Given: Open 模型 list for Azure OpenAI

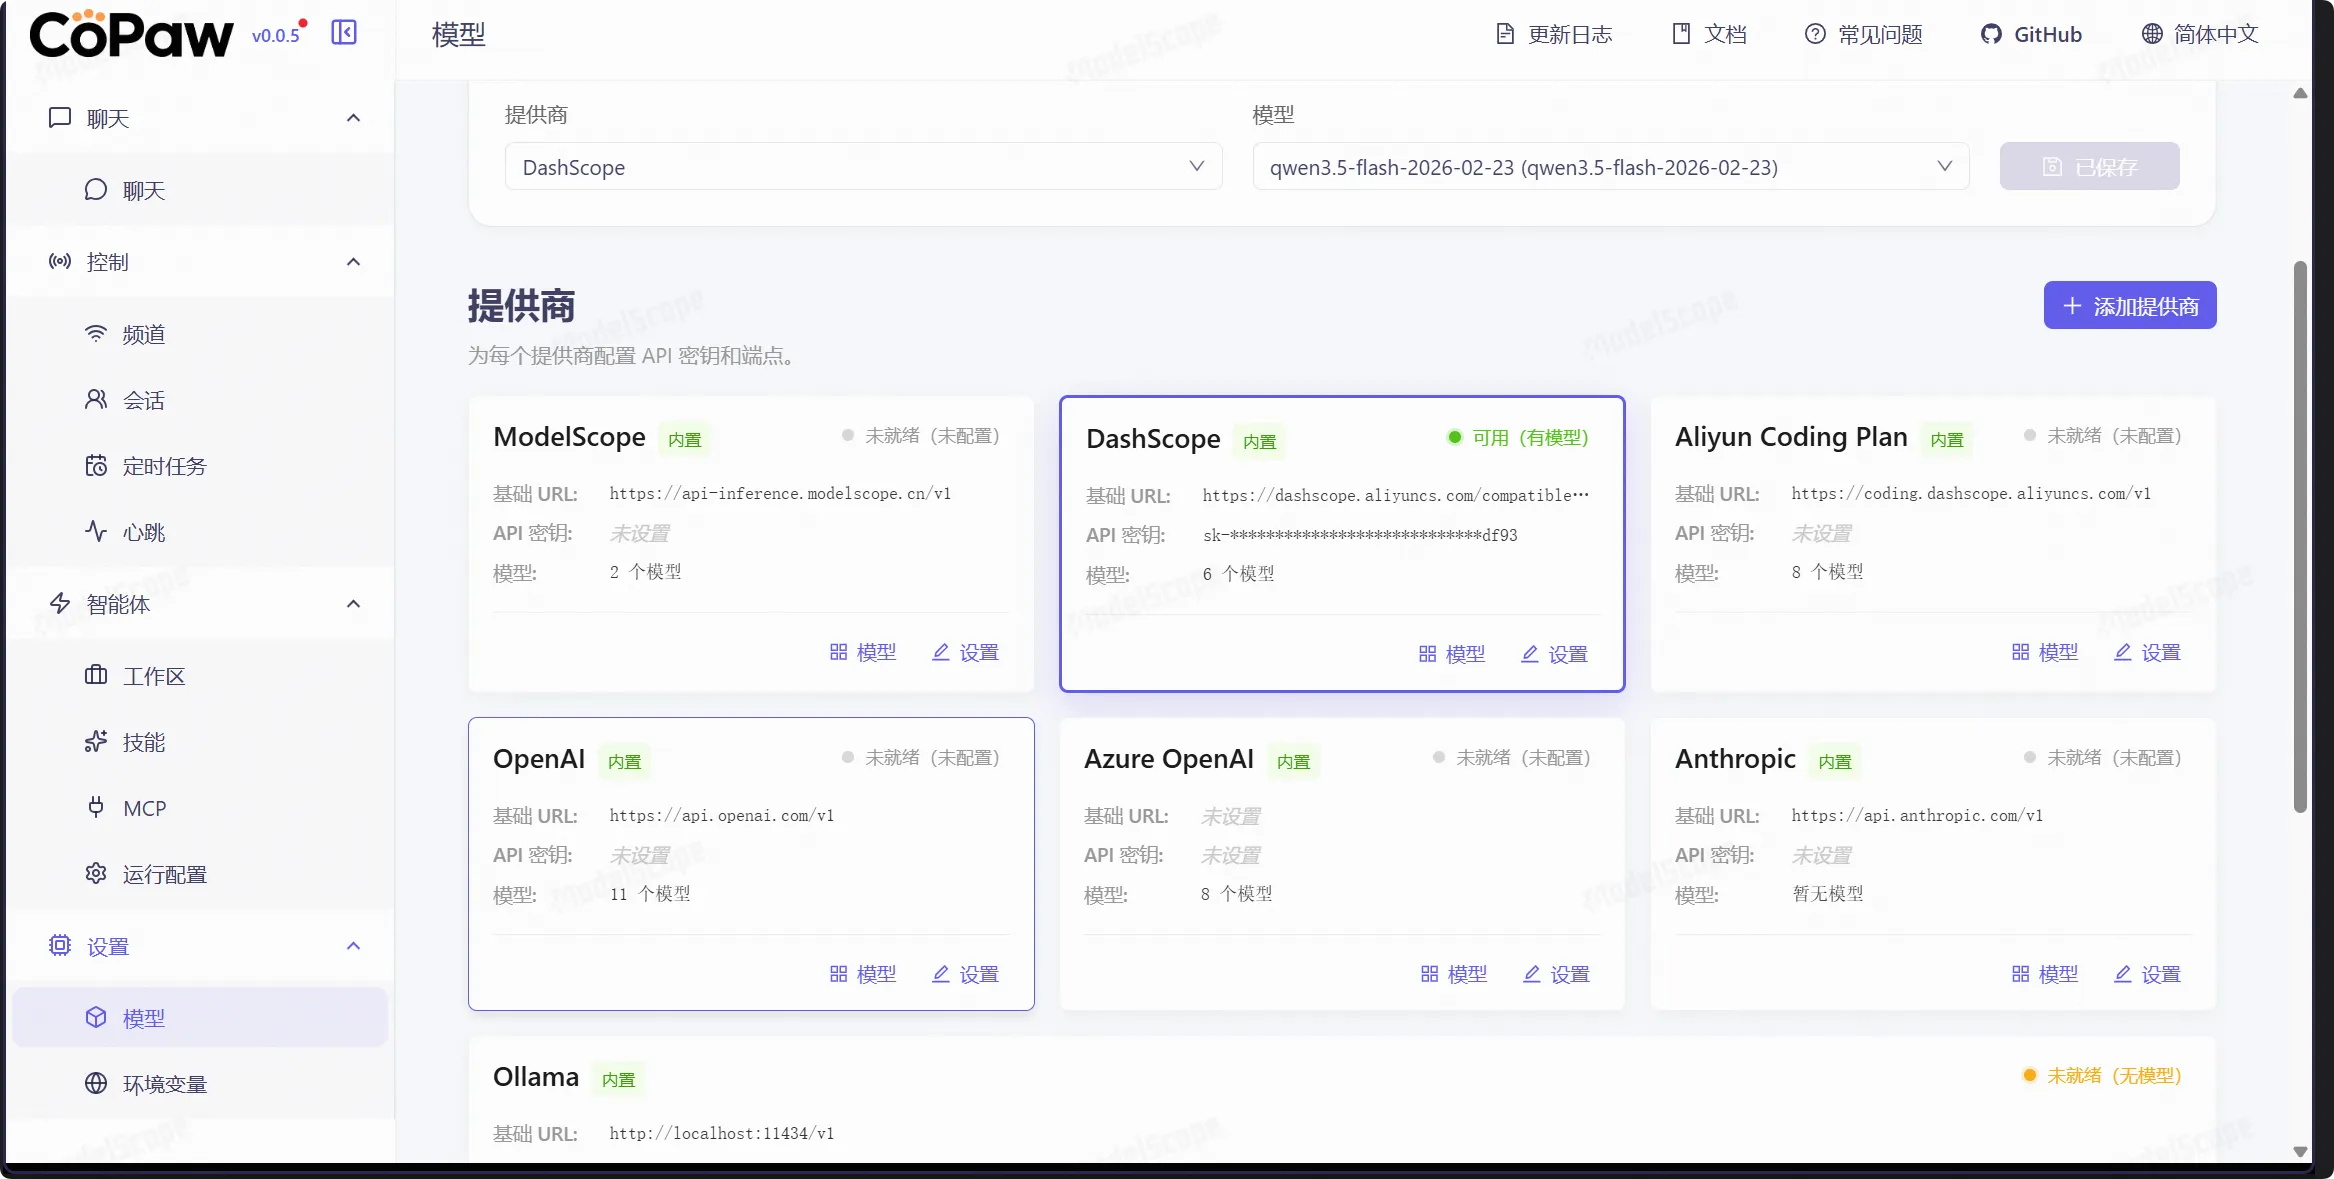Looking at the screenshot, I should pos(1454,974).
